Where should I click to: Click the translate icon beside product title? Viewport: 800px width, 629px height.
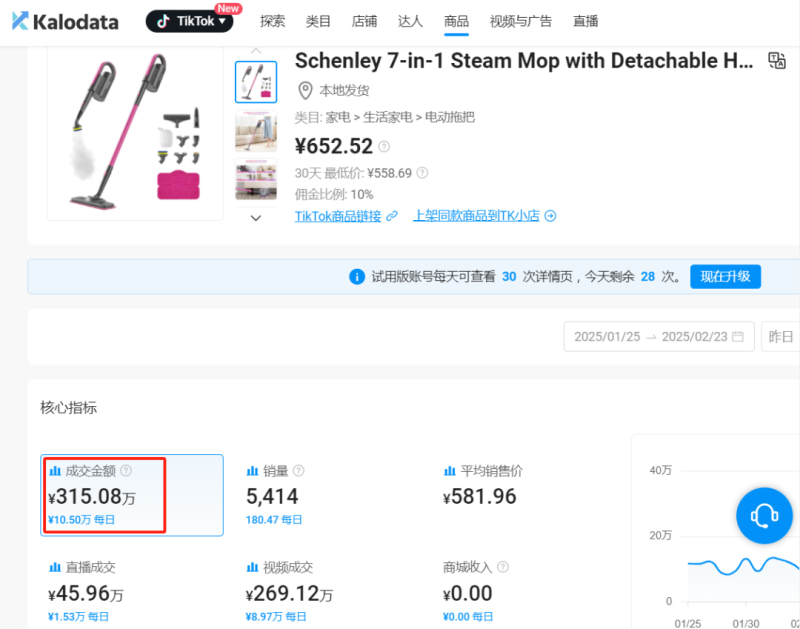click(x=777, y=61)
